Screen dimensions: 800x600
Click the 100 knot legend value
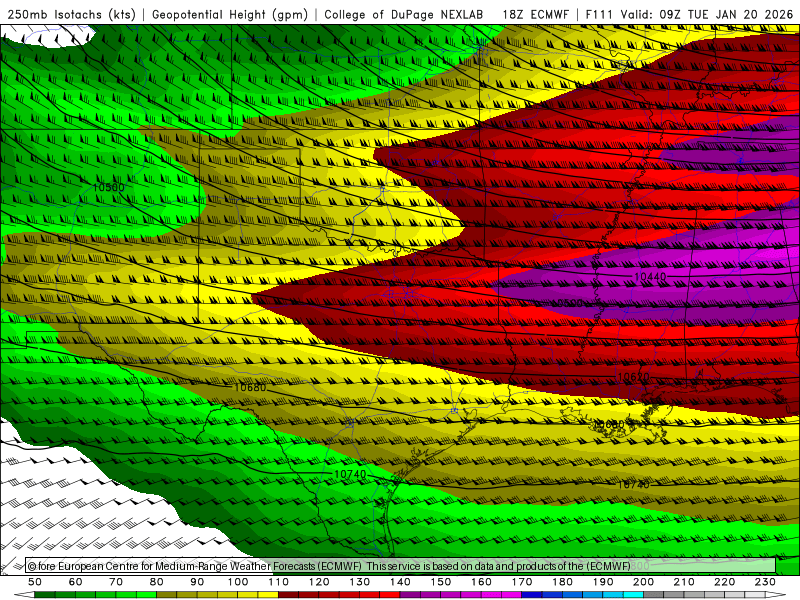point(238,582)
